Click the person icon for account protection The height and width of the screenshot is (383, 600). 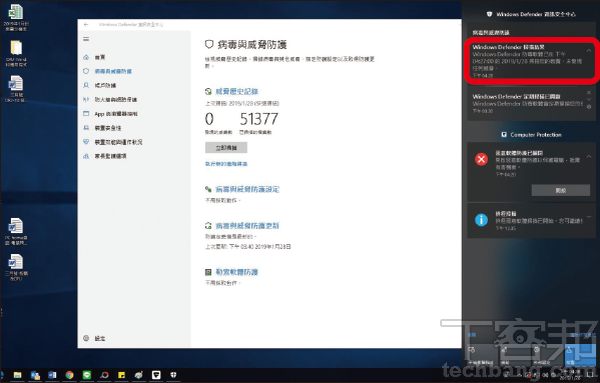(x=86, y=85)
